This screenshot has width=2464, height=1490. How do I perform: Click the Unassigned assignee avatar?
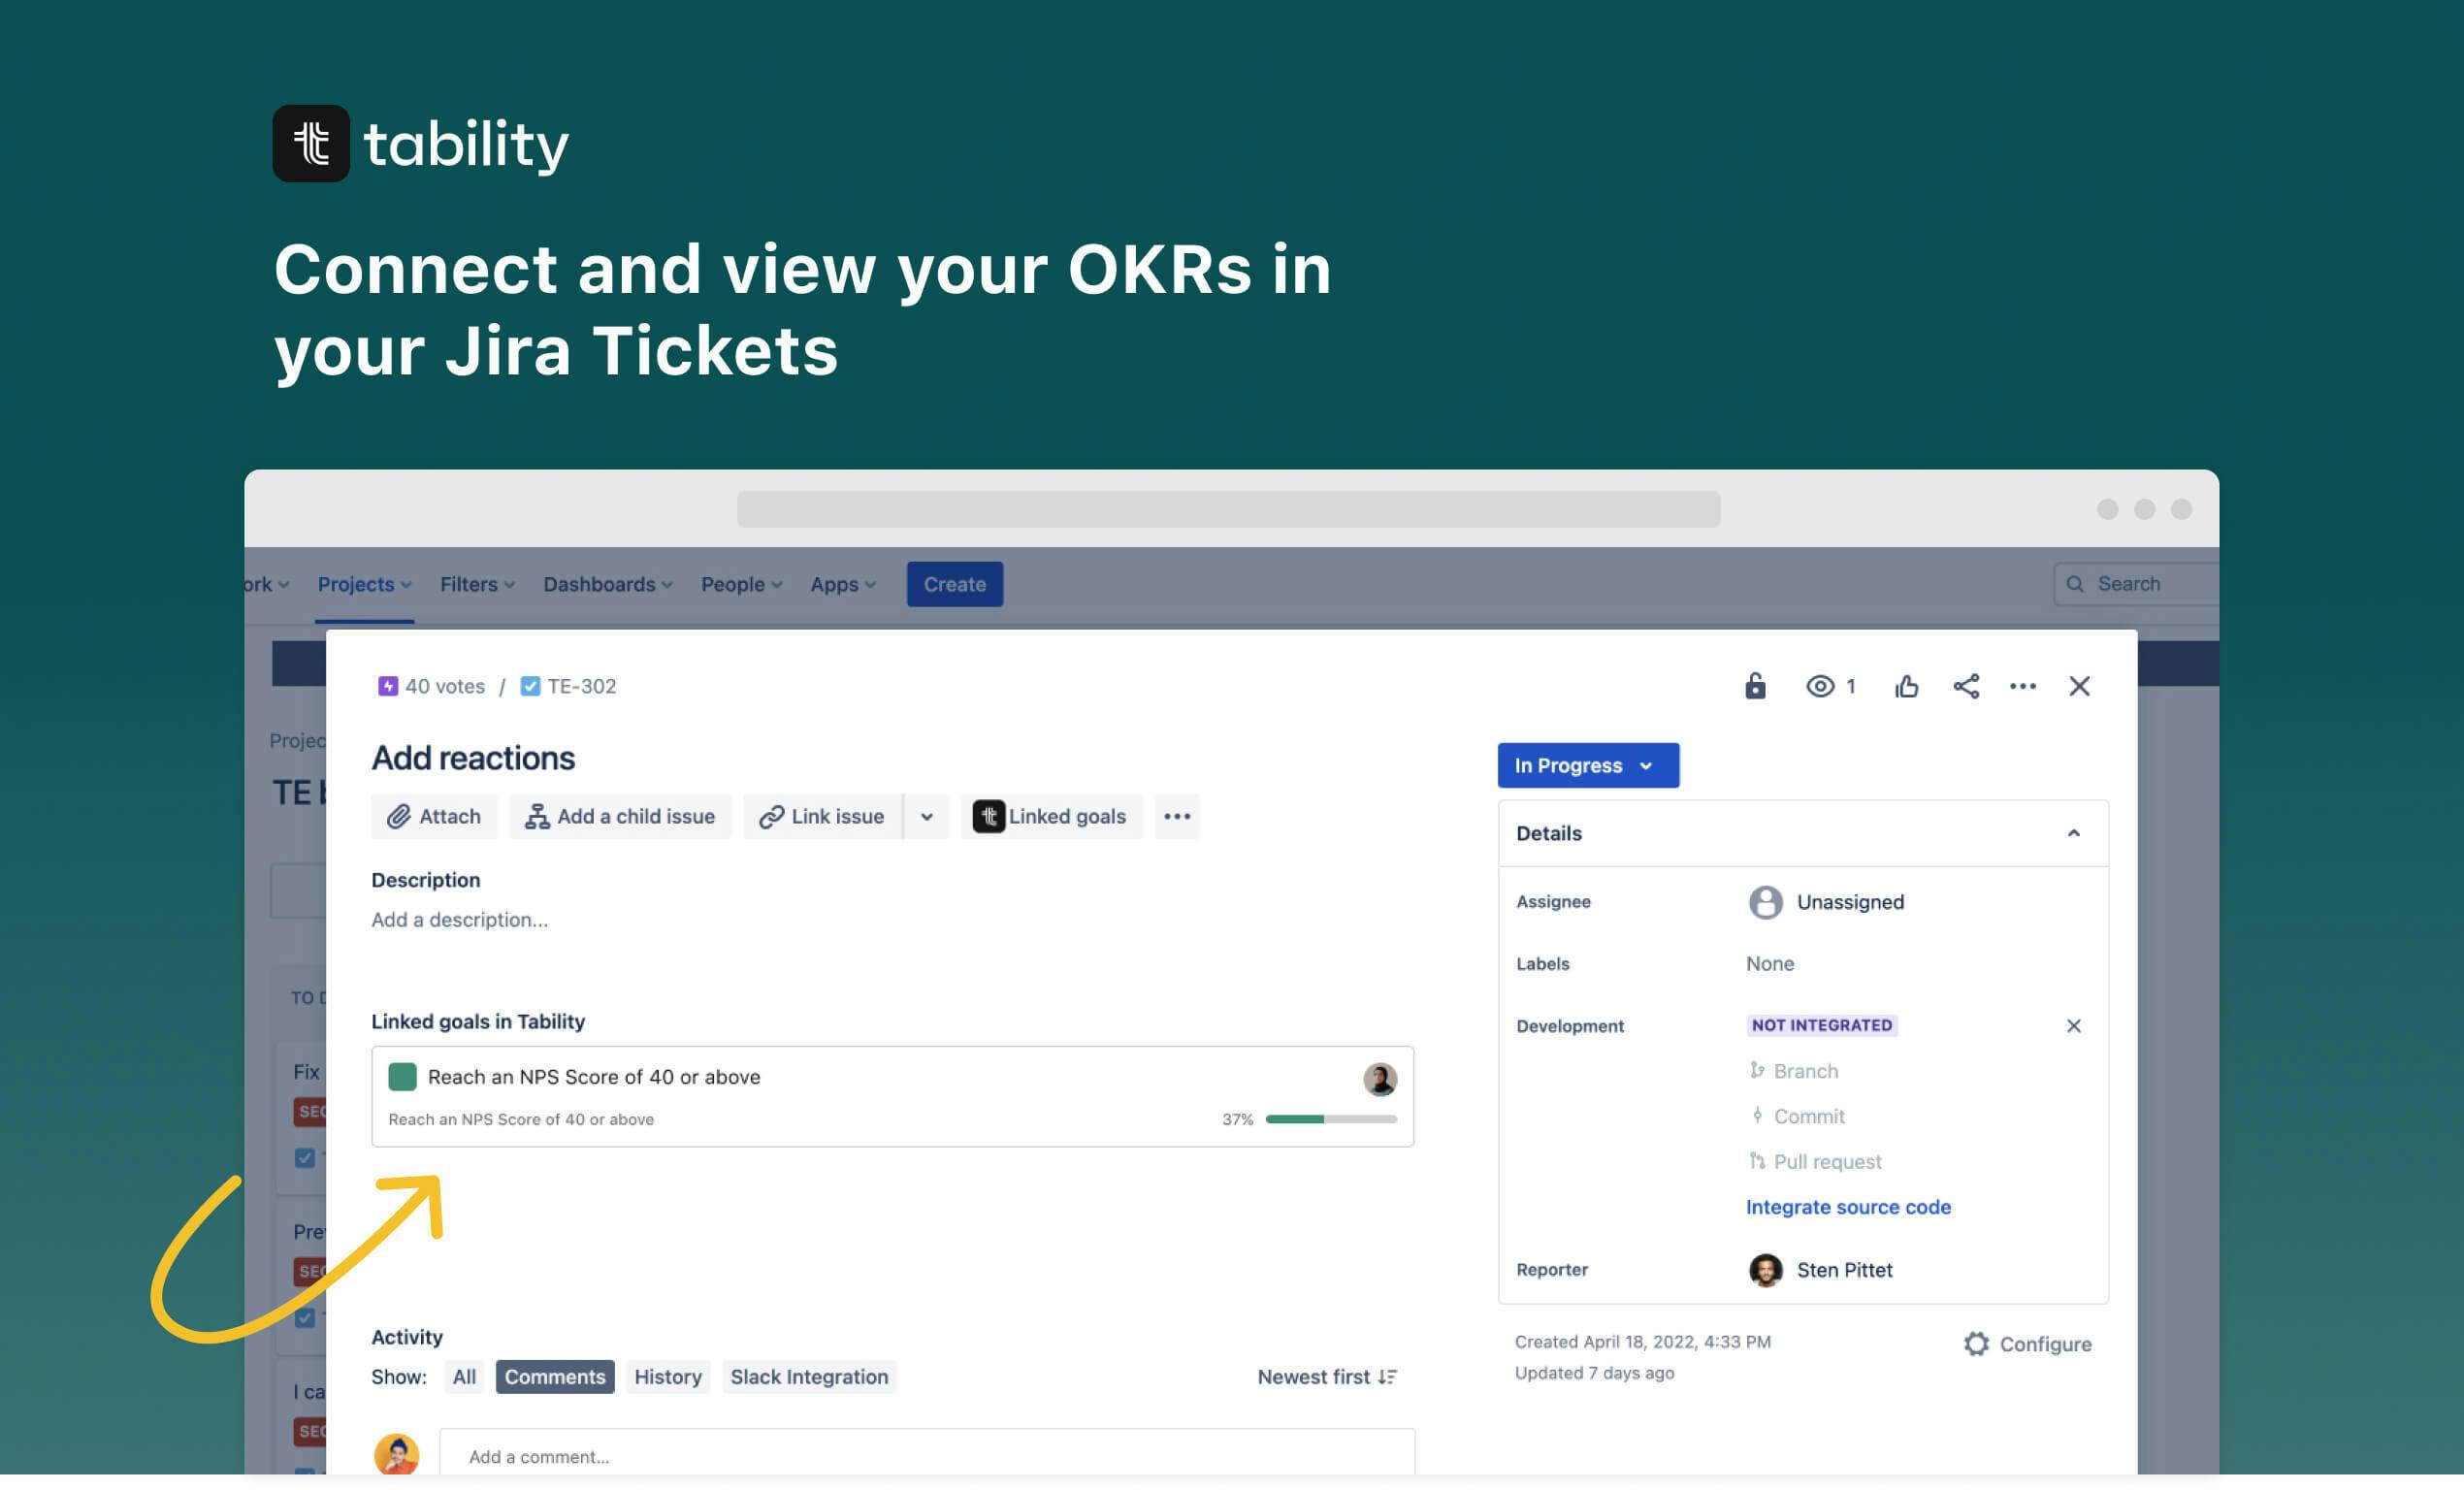coord(1765,902)
